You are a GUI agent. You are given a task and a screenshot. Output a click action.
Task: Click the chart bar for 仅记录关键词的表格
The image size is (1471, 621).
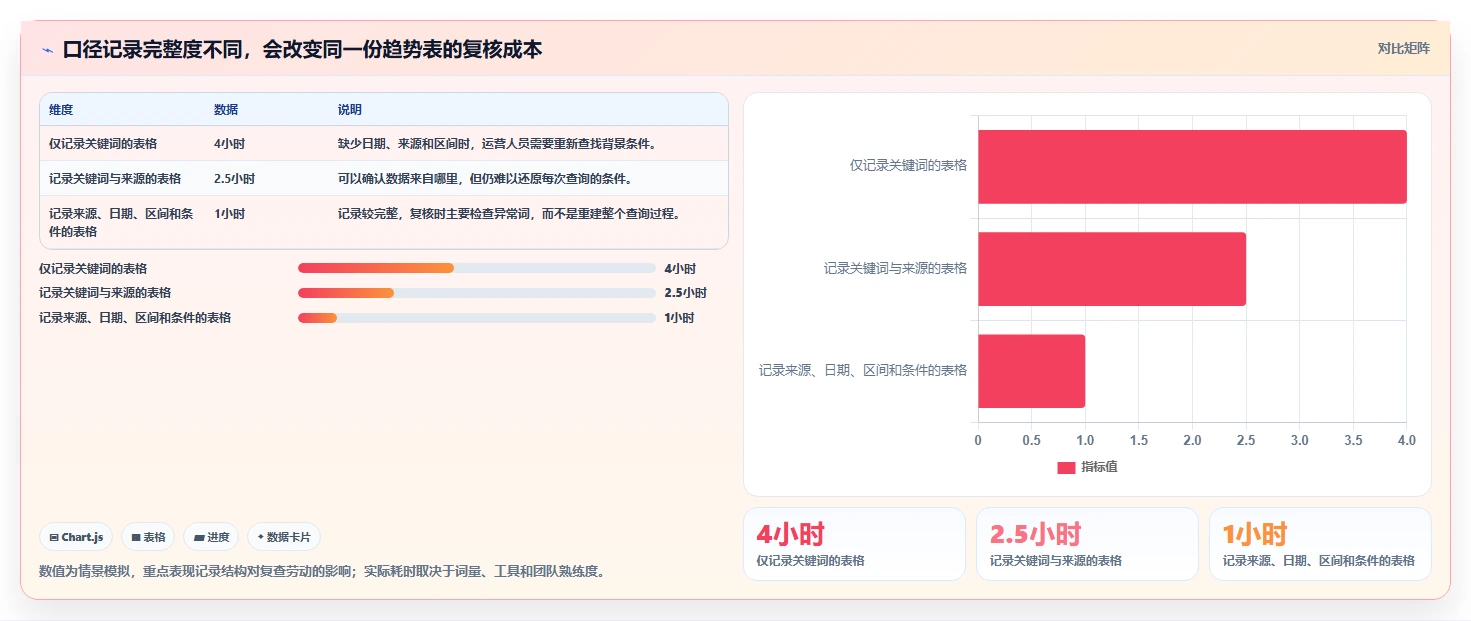[x=1192, y=167]
